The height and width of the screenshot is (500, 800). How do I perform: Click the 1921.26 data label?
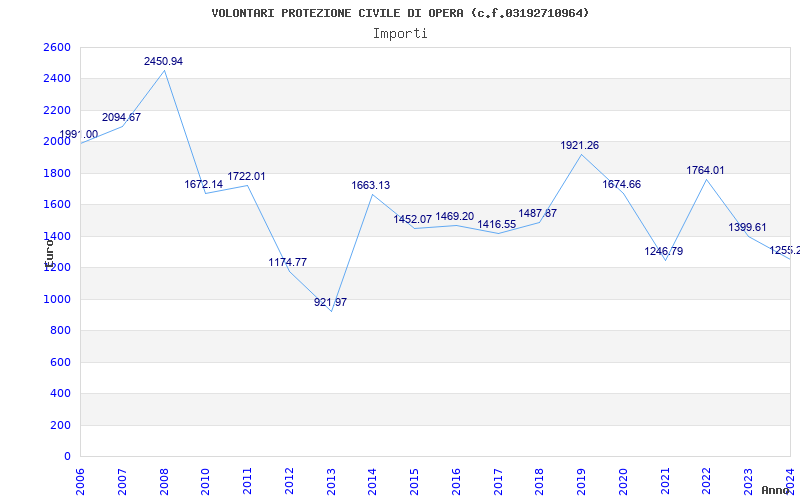tap(580, 145)
